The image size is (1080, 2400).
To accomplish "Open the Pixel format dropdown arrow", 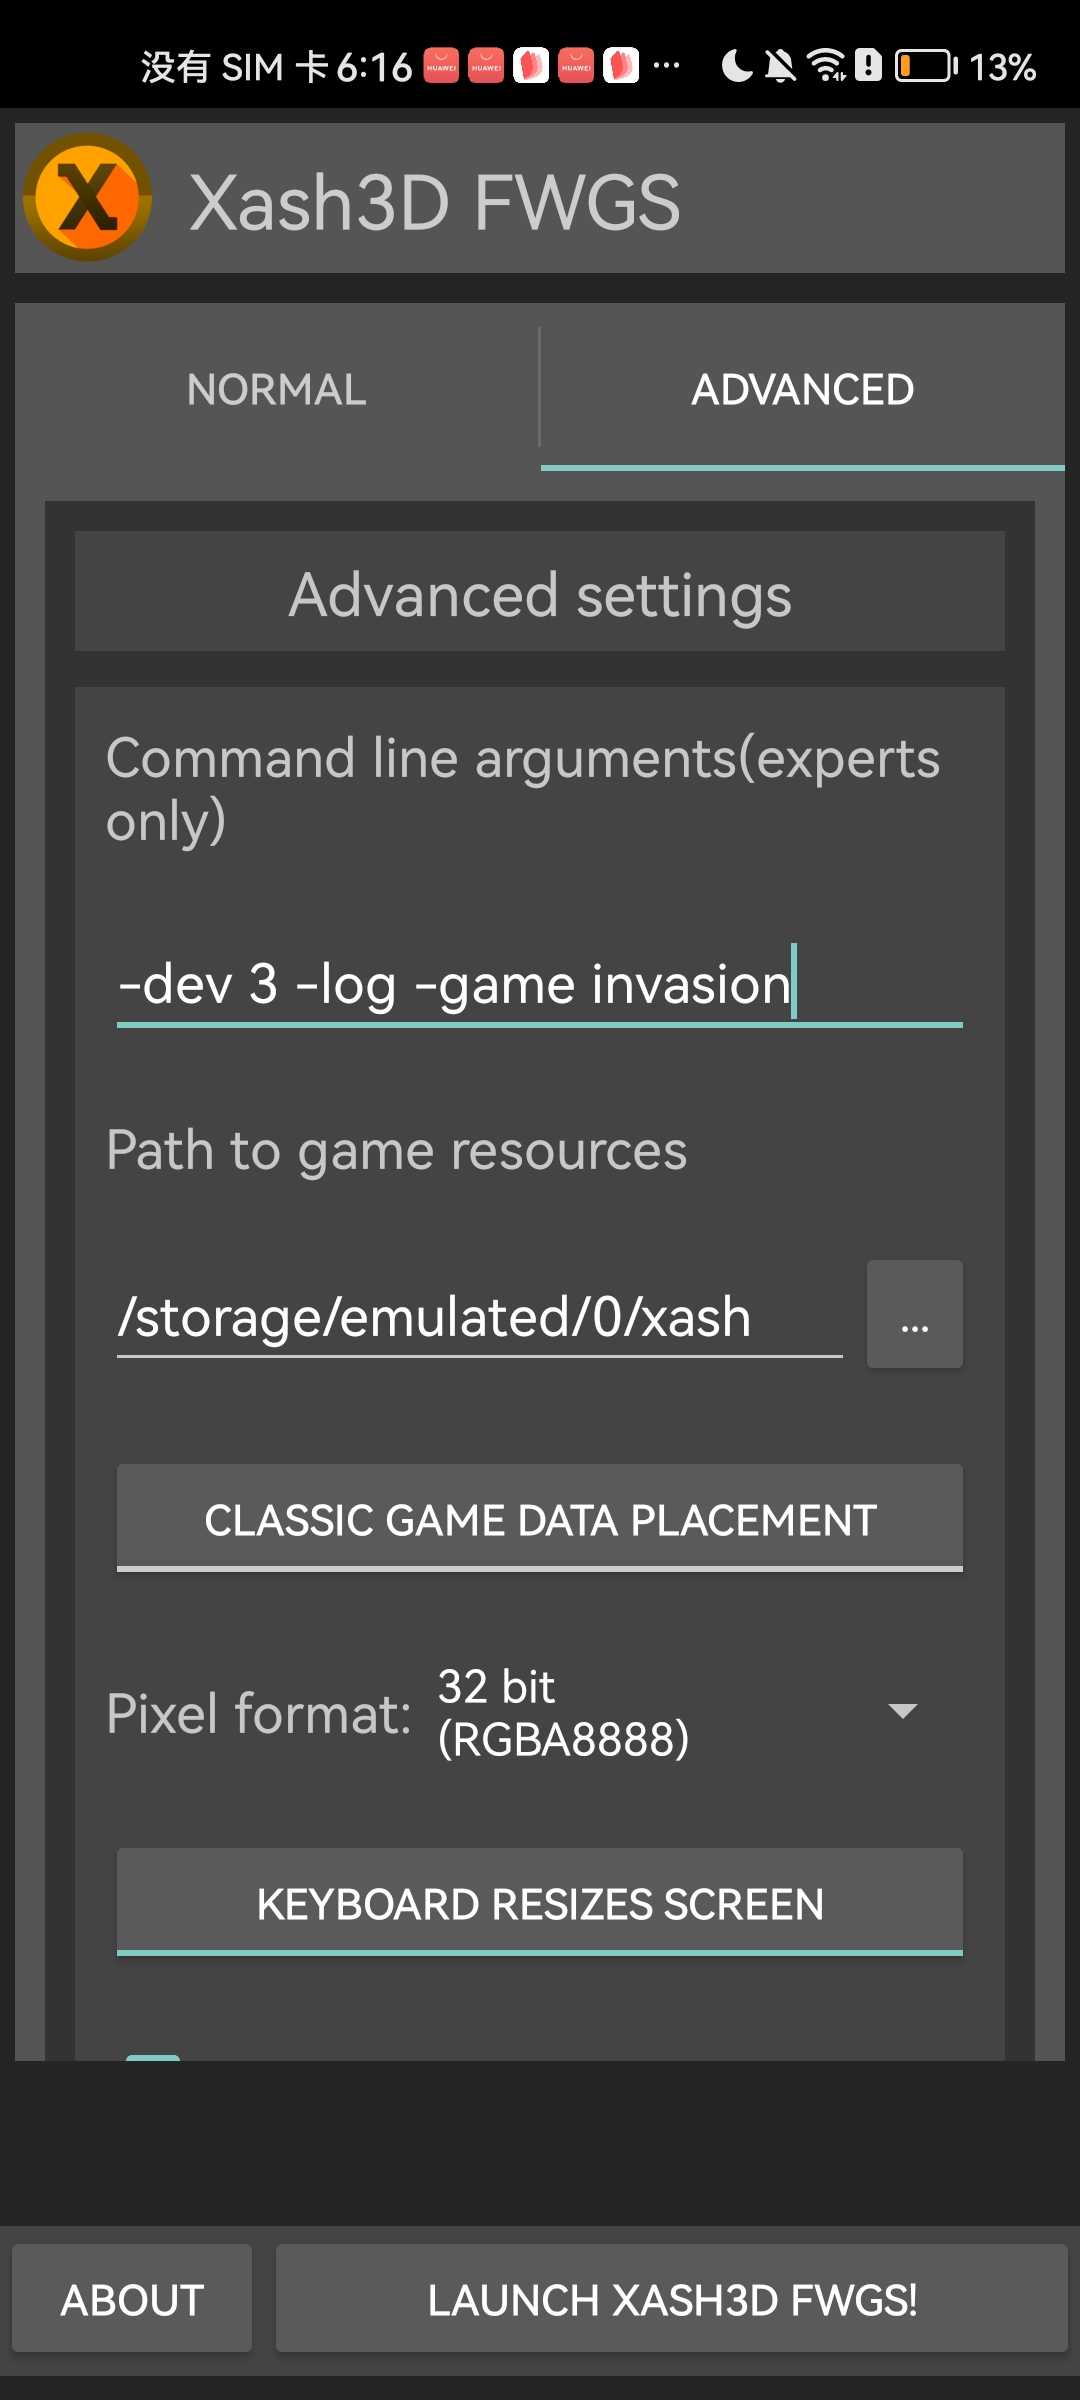I will point(902,1711).
